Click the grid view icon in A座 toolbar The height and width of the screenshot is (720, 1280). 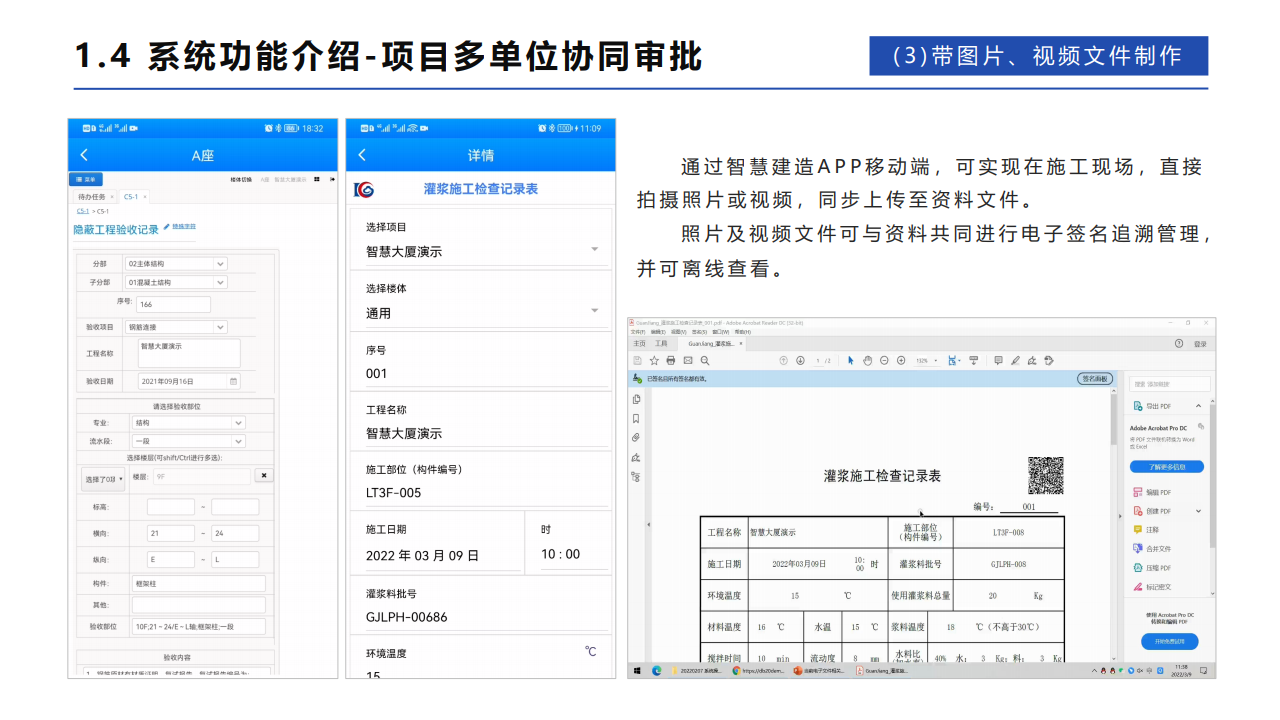click(x=317, y=179)
